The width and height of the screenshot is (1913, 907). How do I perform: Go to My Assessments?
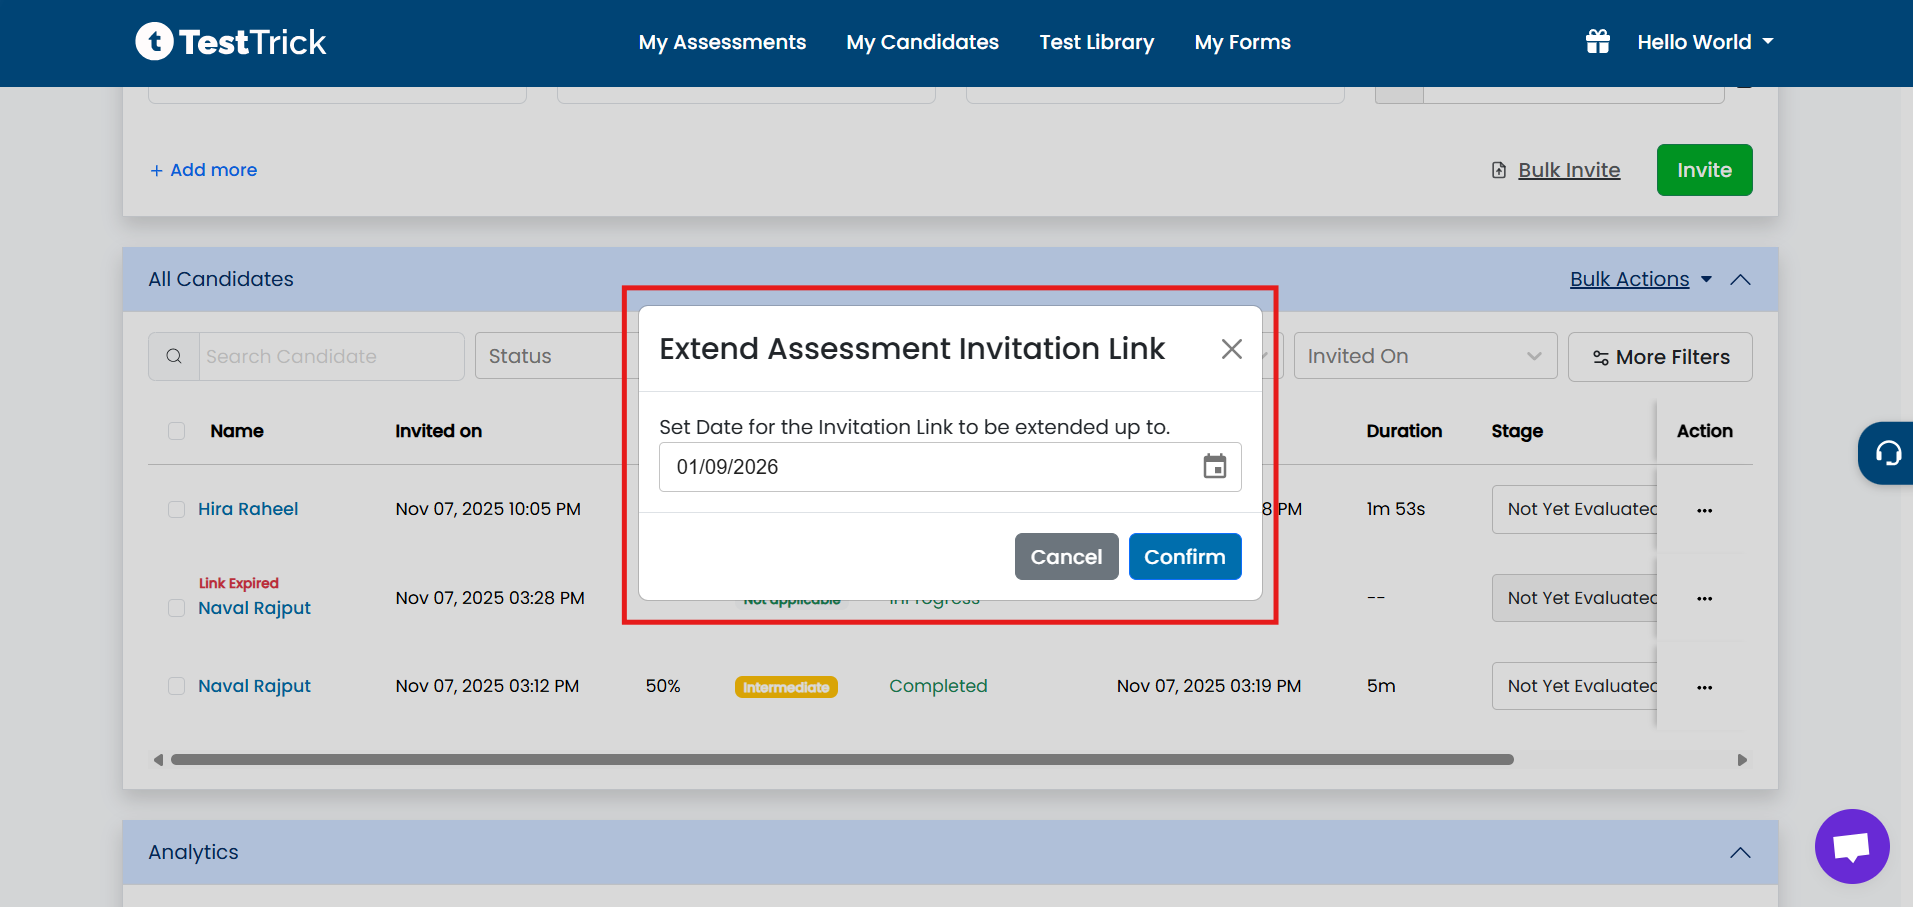point(722,42)
